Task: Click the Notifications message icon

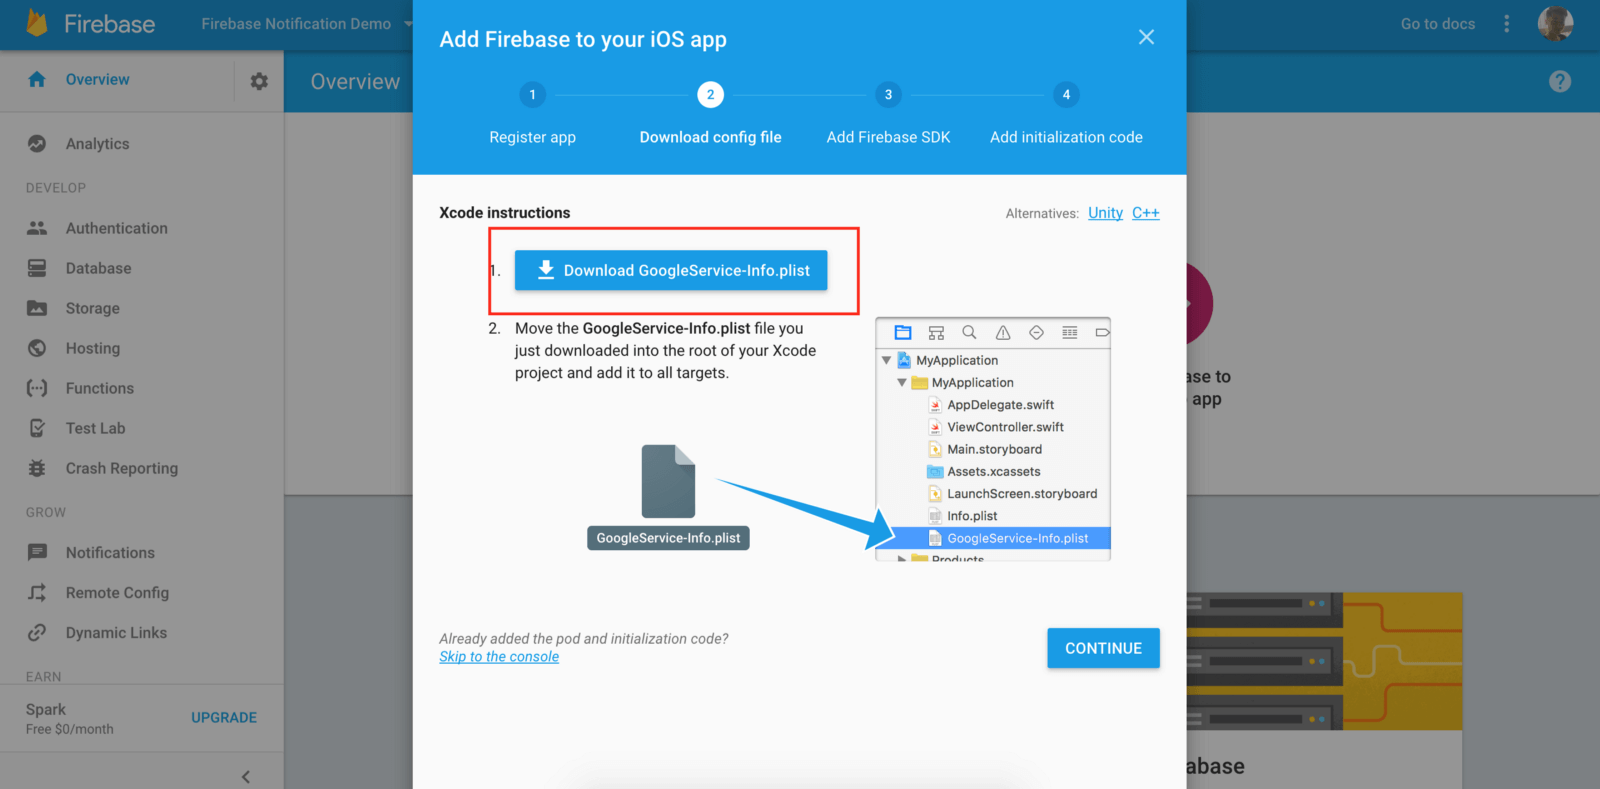Action: click(37, 552)
